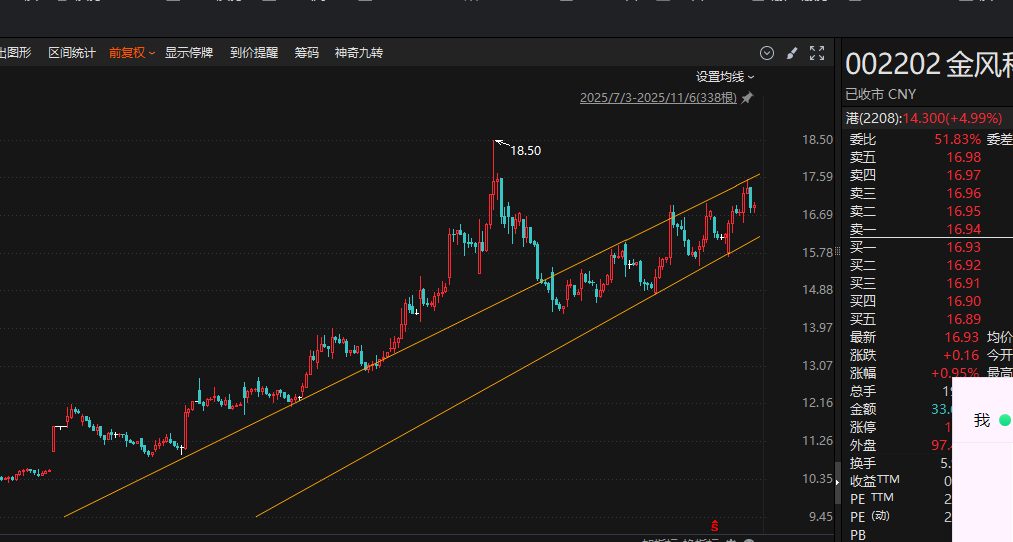Click the 18.50 high price label
Image resolution: width=1013 pixels, height=542 pixels.
525,151
